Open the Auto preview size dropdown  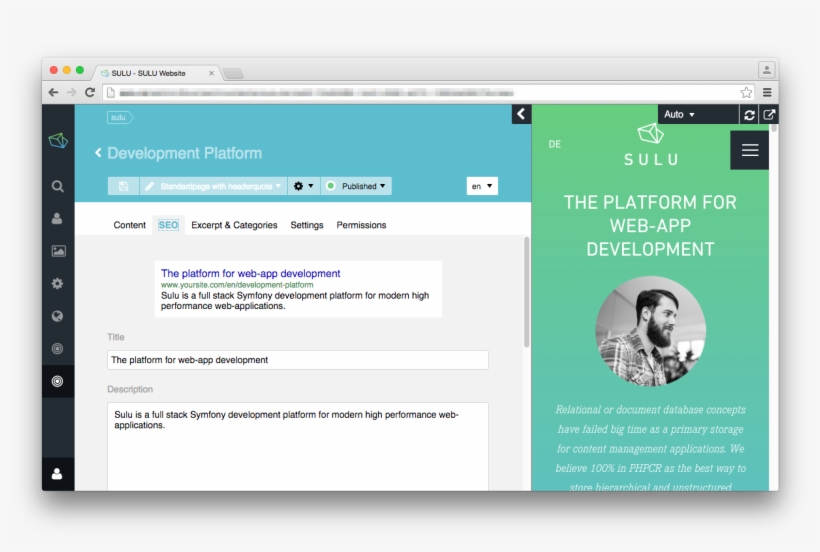(x=680, y=114)
